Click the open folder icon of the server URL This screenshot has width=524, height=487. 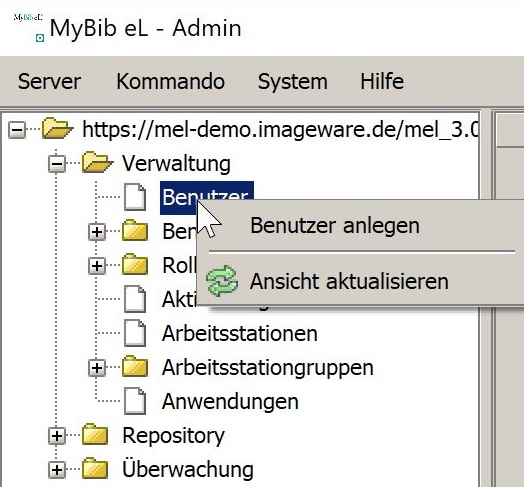[x=57, y=129]
